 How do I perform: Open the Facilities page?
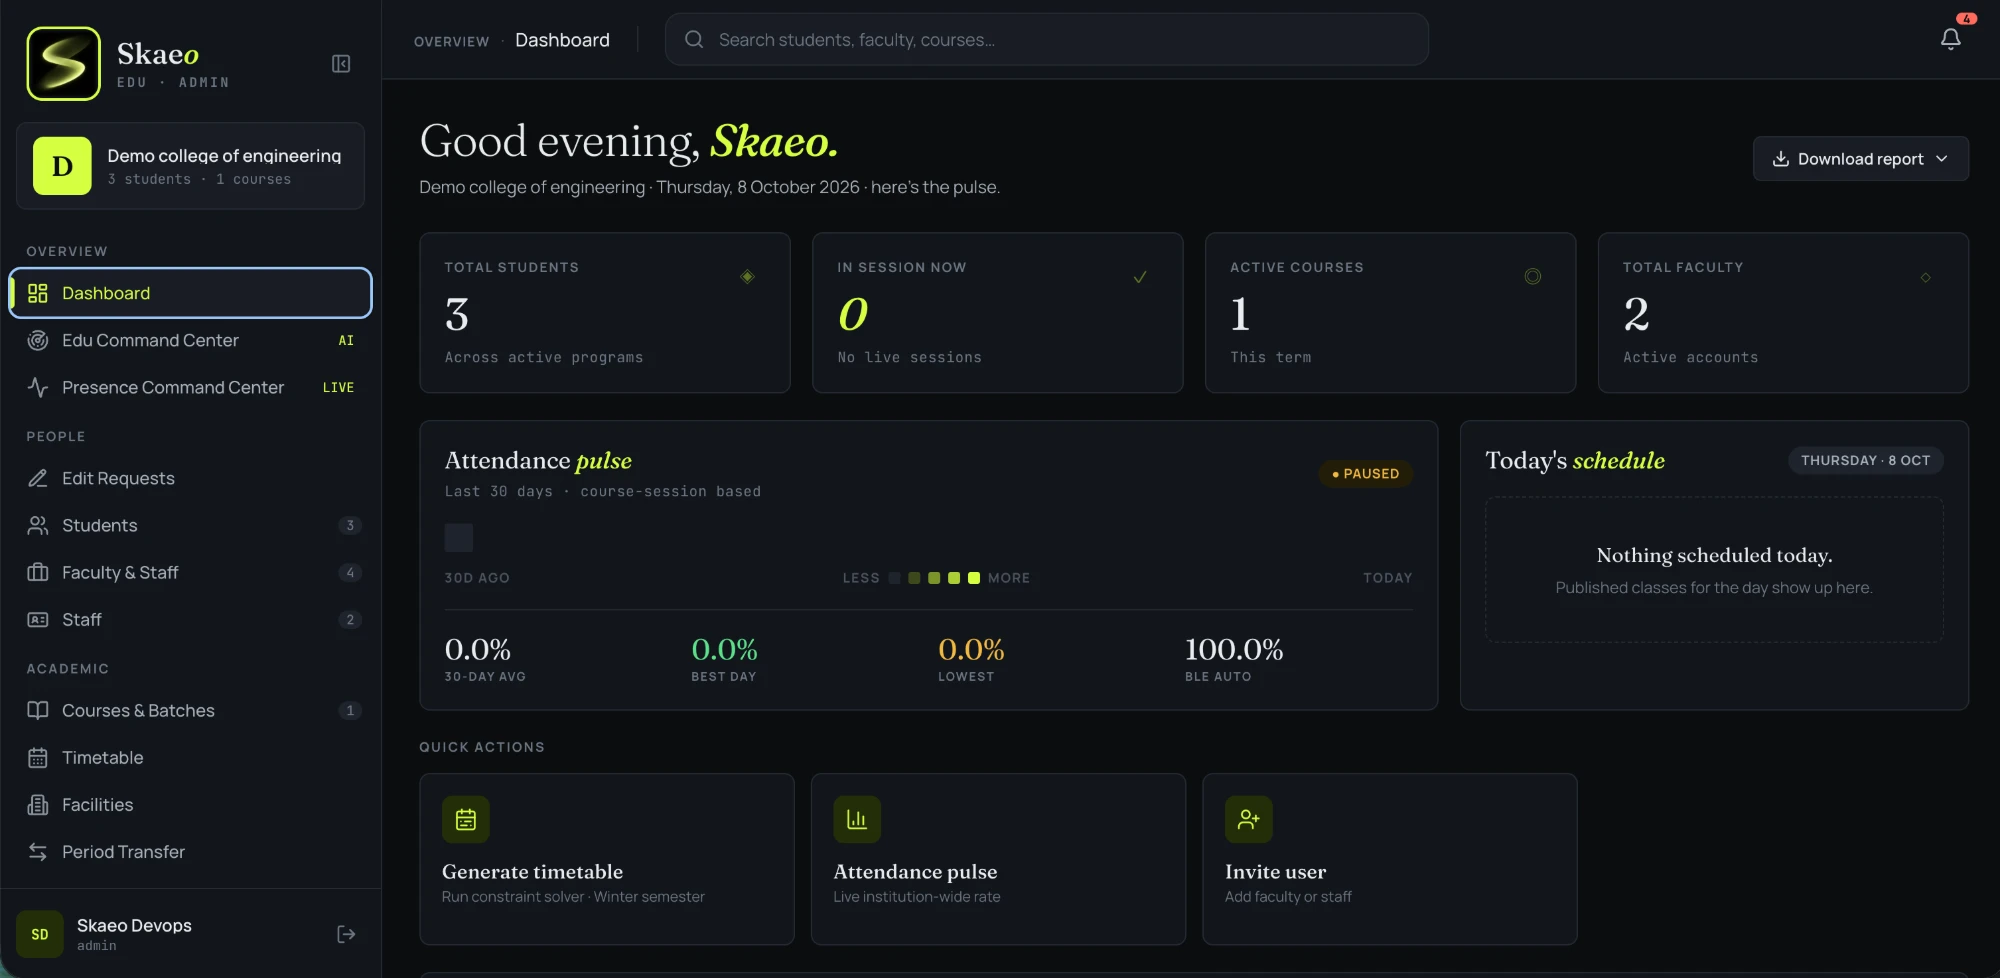pos(190,804)
